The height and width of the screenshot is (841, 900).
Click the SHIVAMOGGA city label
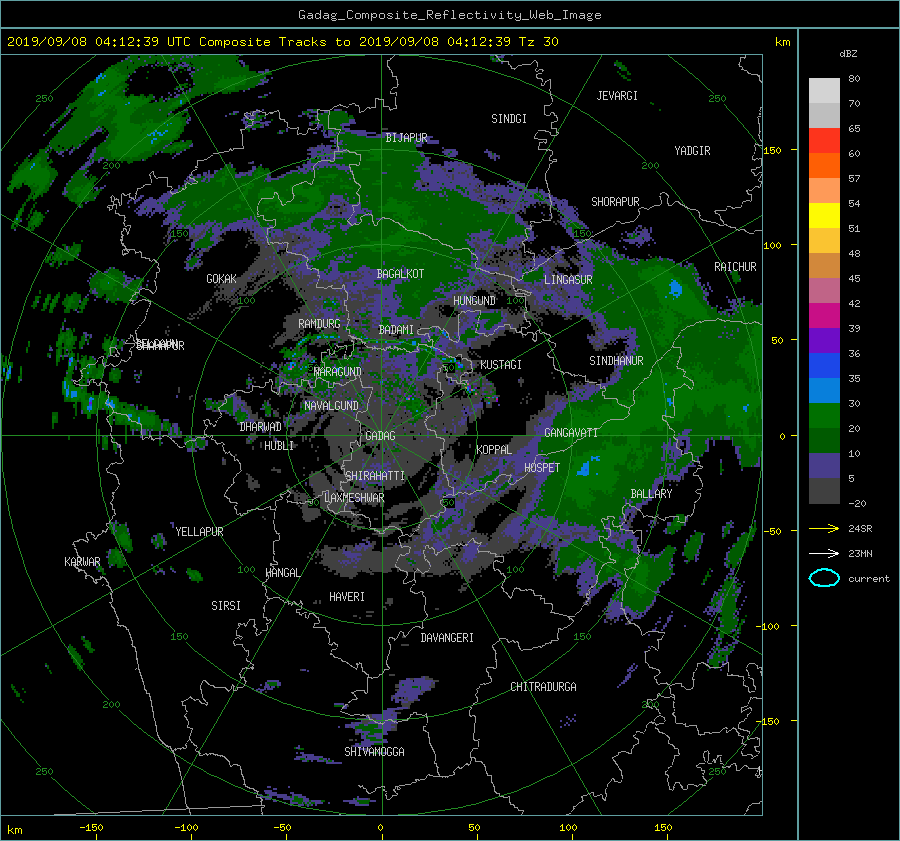click(374, 751)
